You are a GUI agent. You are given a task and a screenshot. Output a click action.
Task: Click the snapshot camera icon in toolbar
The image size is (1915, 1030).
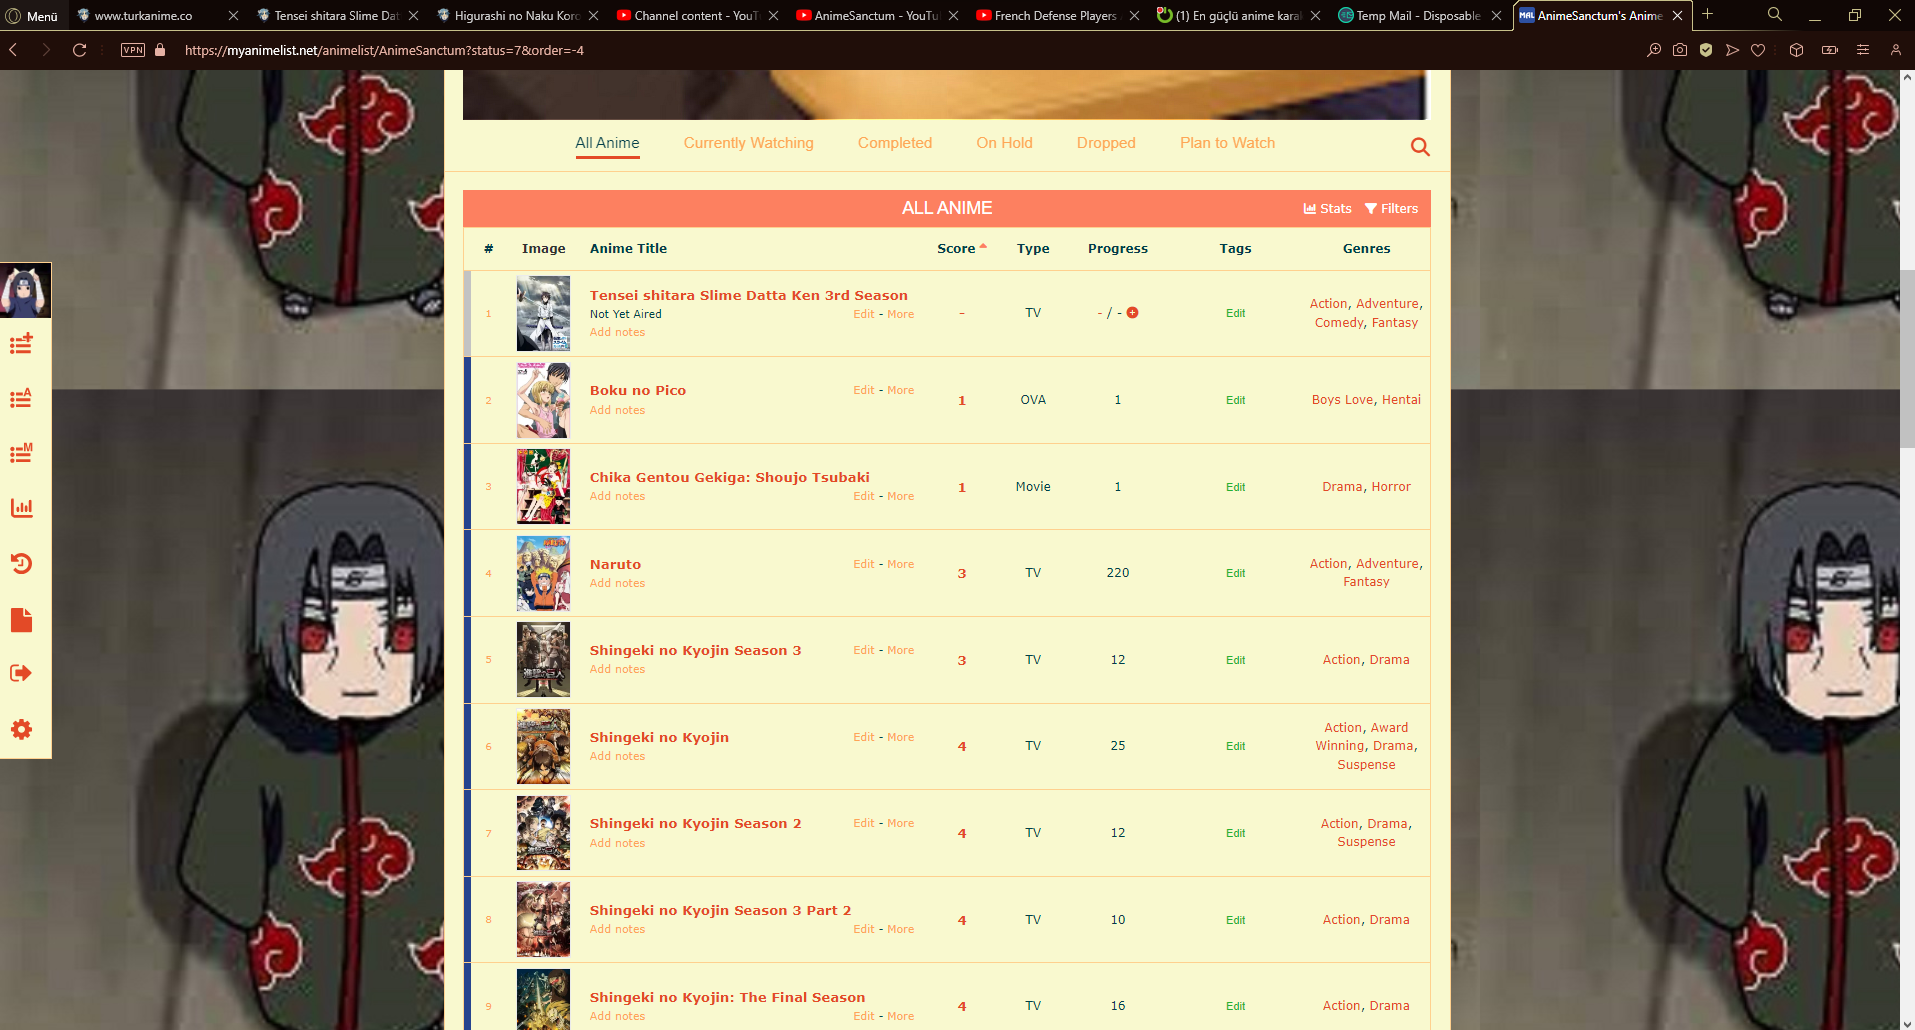click(x=1680, y=50)
